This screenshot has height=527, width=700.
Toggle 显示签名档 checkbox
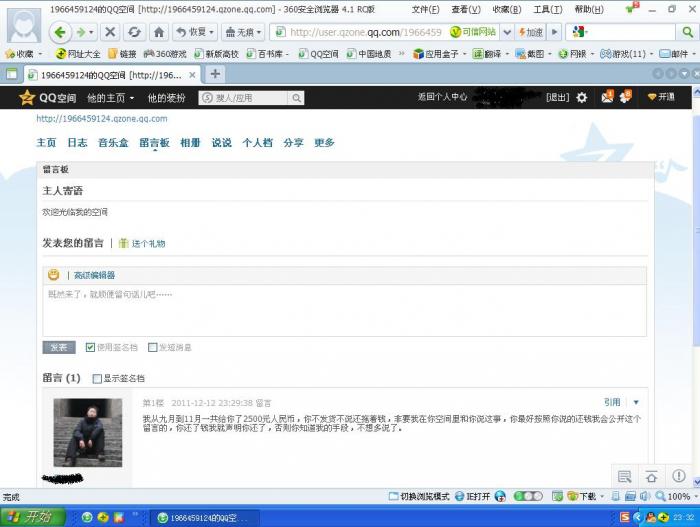[97, 379]
